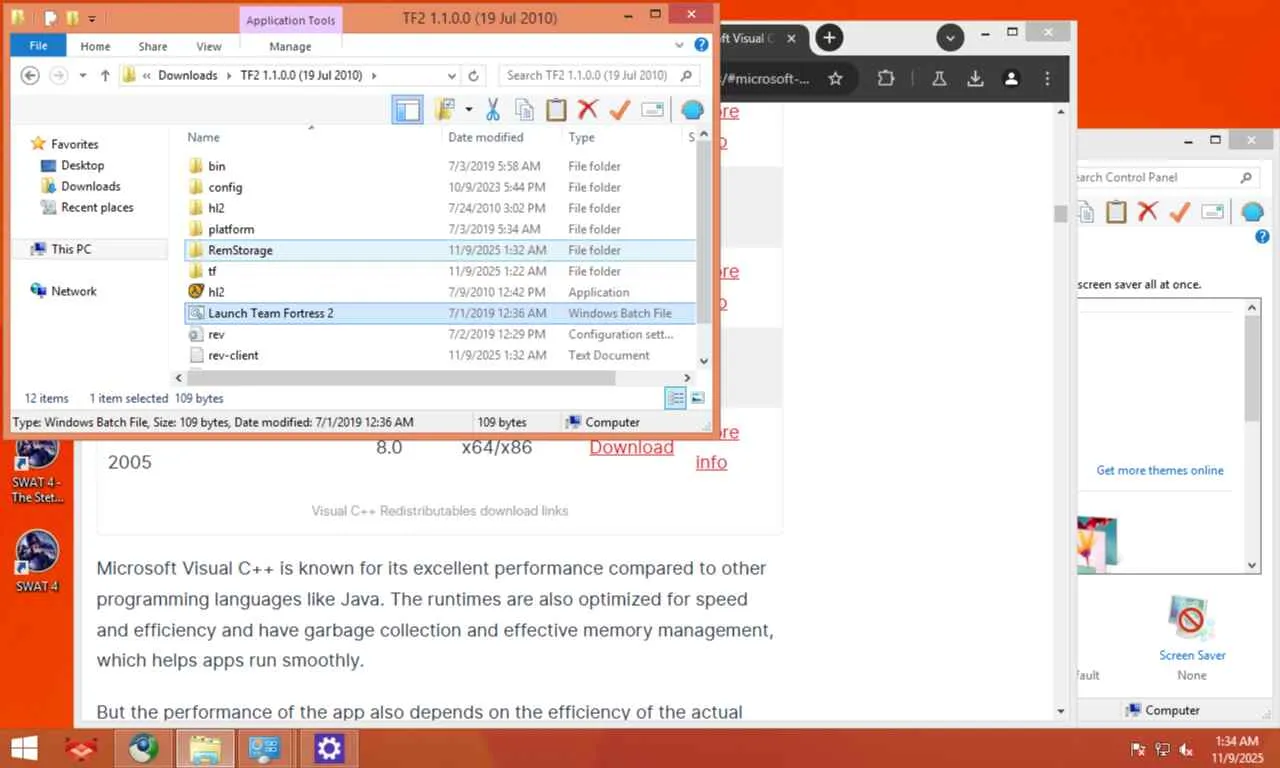
Task: Select Downloads in the Favorites pane
Action: [90, 186]
